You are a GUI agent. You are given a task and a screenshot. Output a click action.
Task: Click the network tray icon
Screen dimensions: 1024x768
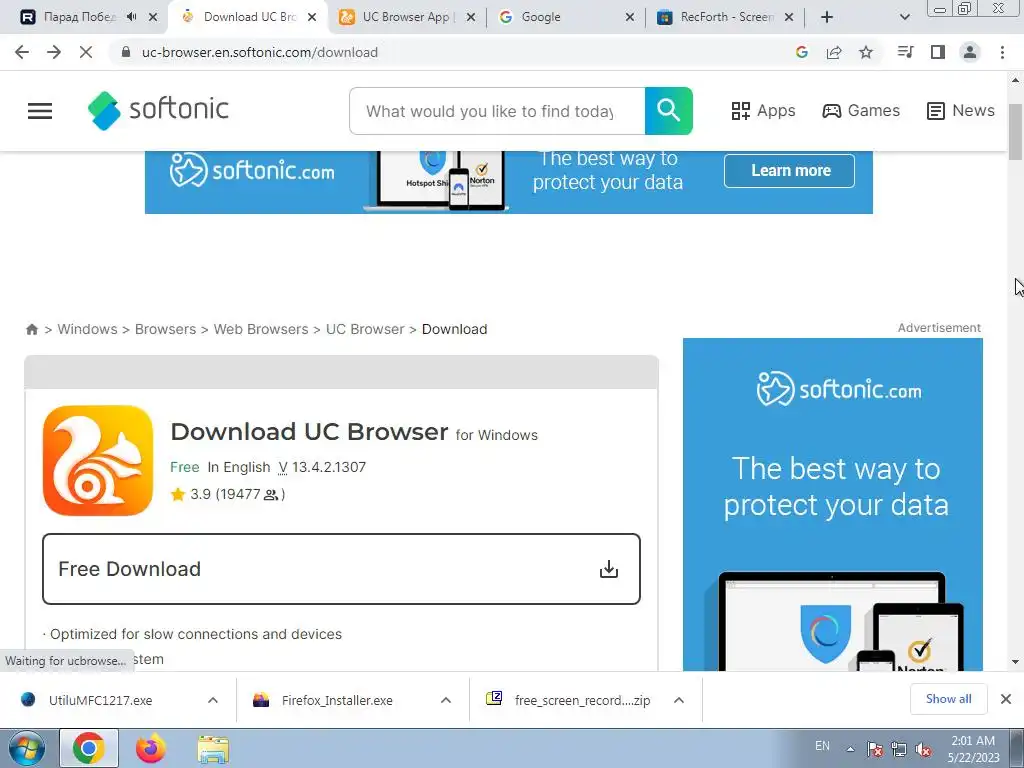[x=899, y=750]
